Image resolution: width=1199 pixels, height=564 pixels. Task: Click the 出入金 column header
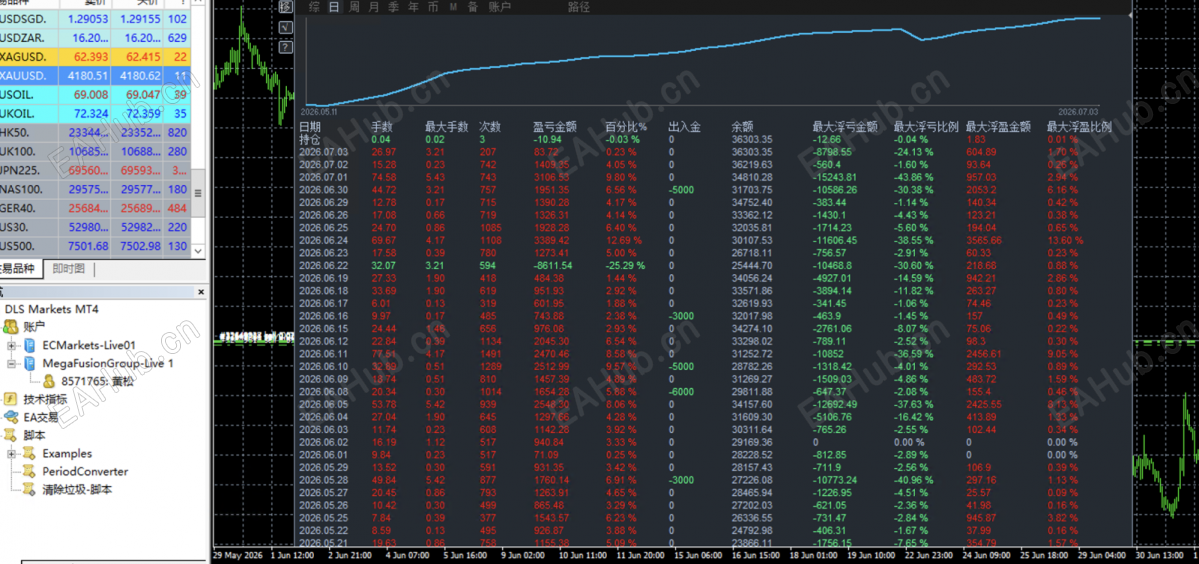[x=684, y=127]
